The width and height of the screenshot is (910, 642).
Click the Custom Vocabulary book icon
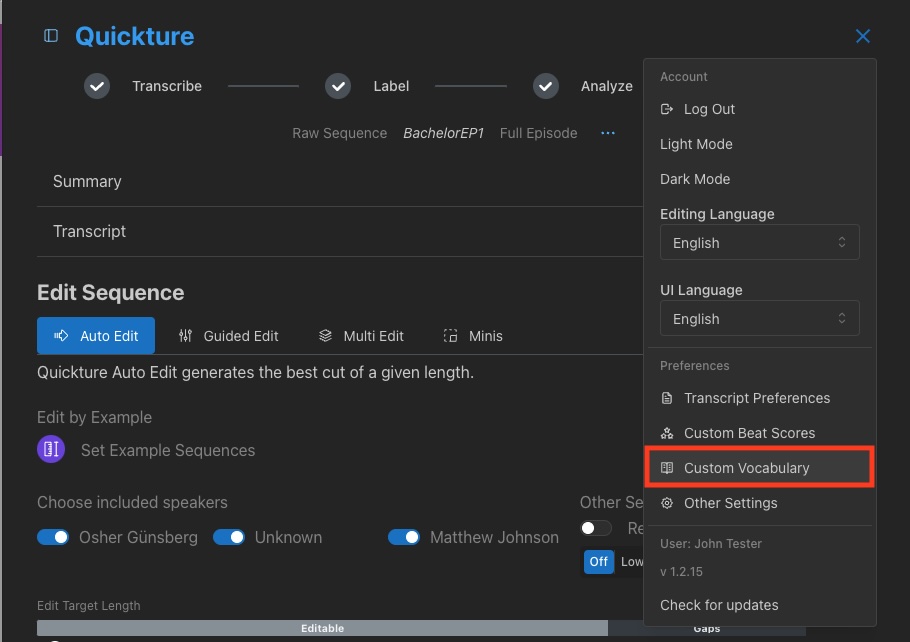pos(667,468)
